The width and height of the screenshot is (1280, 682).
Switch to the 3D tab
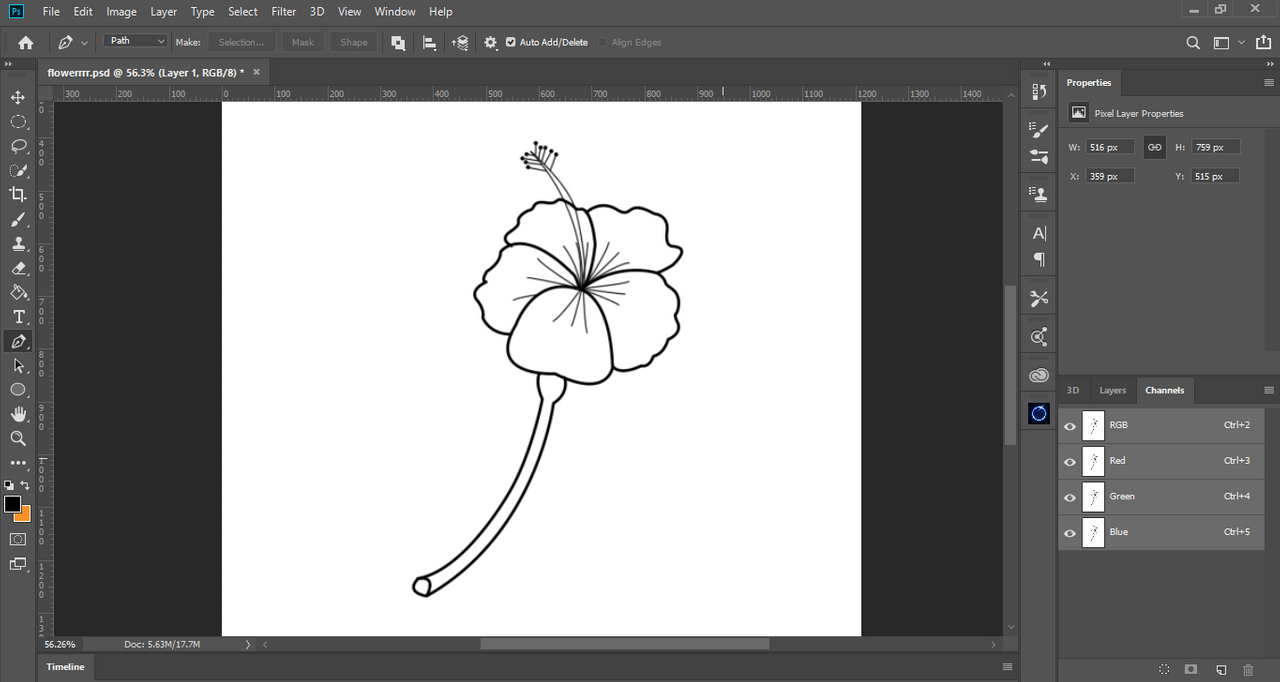1073,390
